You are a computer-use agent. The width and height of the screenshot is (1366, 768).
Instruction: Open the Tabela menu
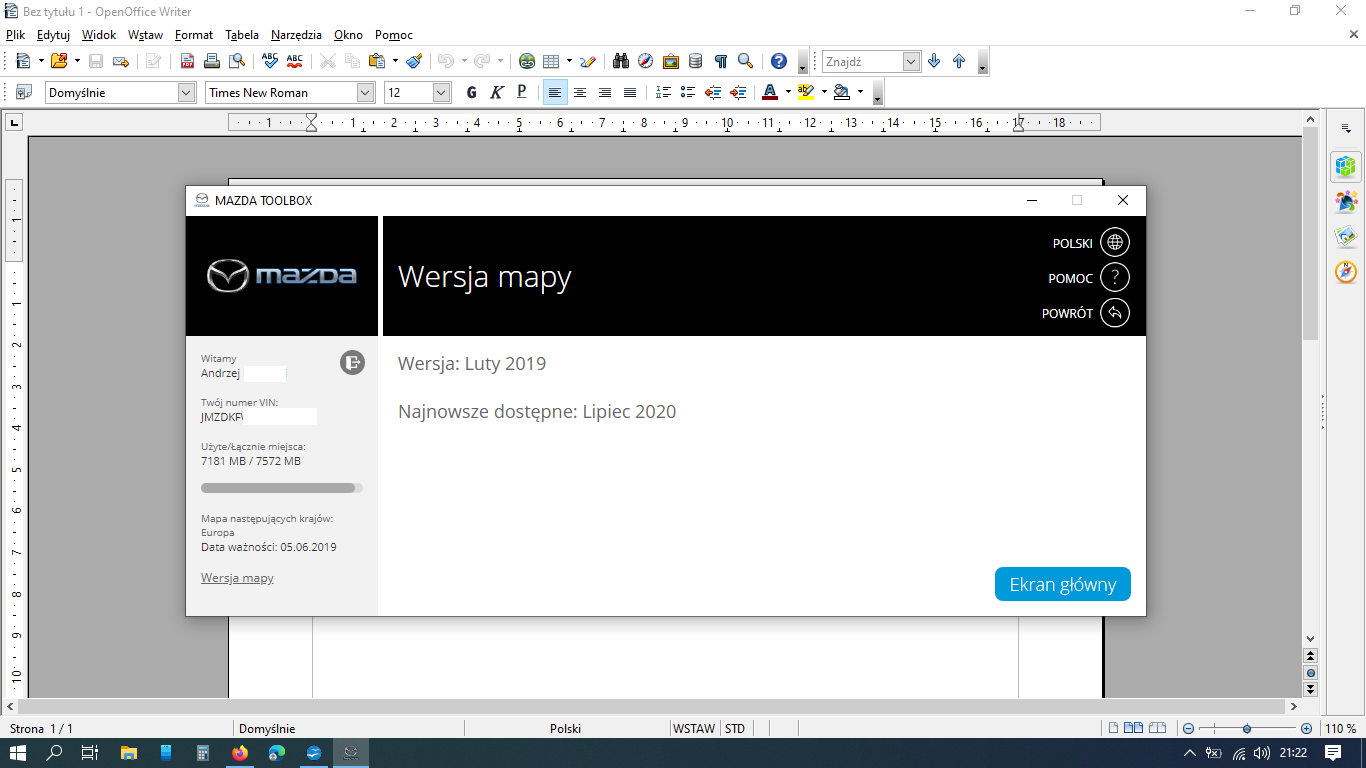coord(242,34)
